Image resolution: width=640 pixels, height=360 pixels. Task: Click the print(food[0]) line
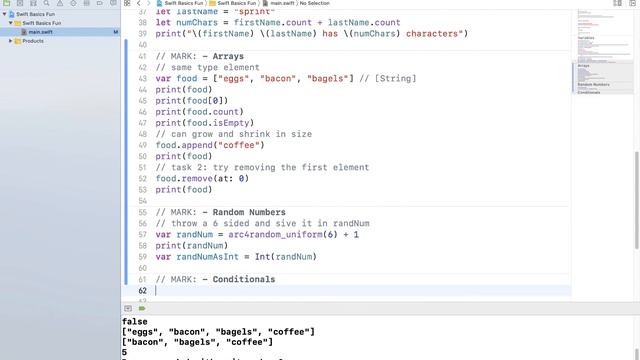coord(191,100)
